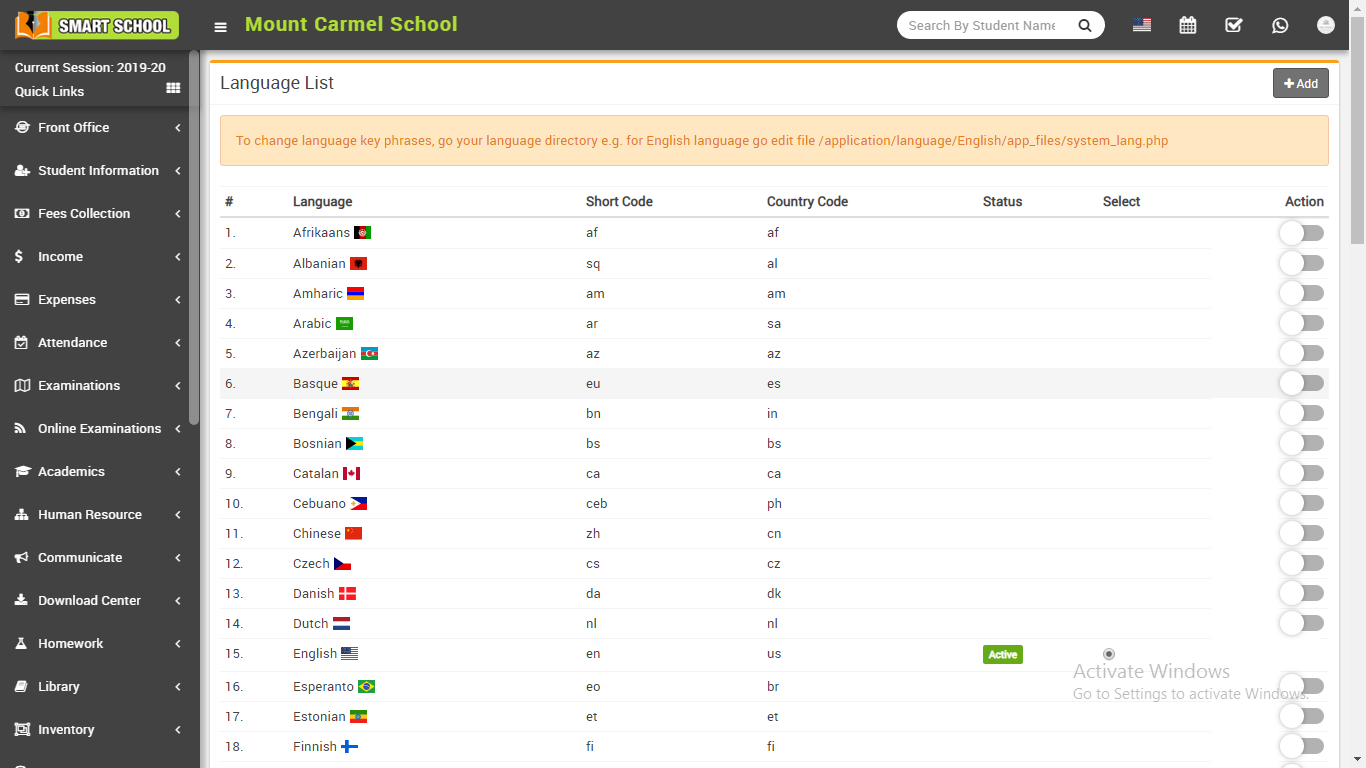The height and width of the screenshot is (768, 1366).
Task: Click the US flag language icon in header
Action: [x=1141, y=26]
